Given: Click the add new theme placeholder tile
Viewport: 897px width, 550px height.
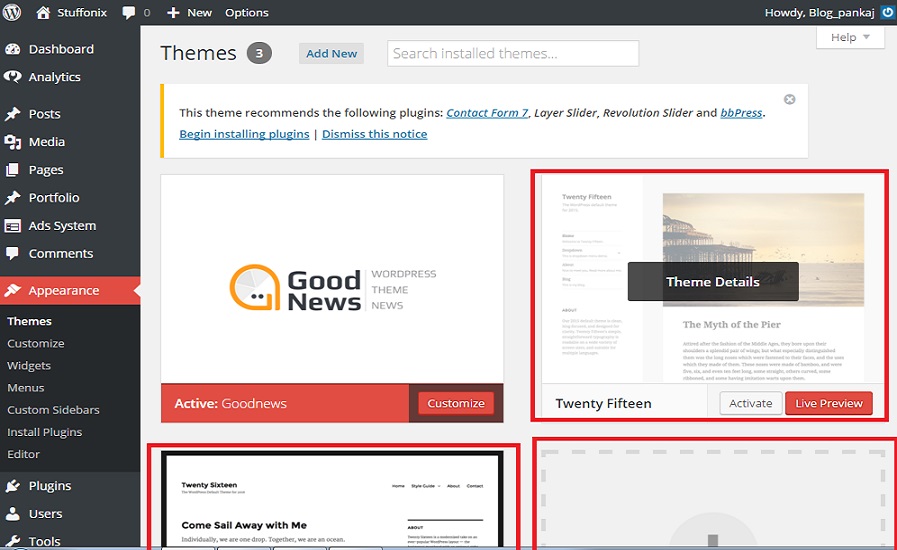Looking at the screenshot, I should tap(713, 498).
